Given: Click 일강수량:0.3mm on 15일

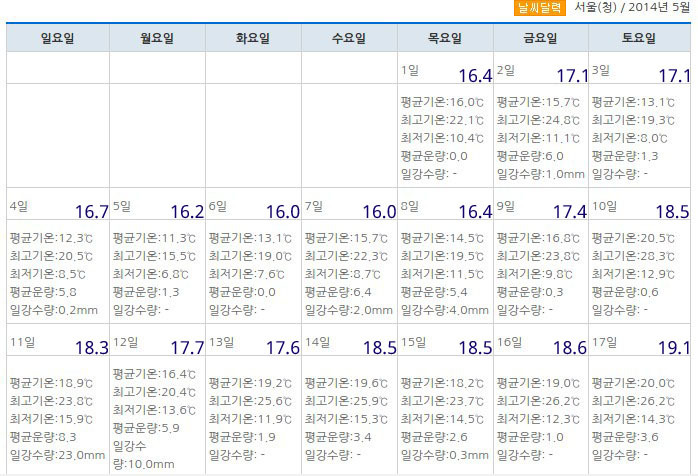Looking at the screenshot, I should pyautogui.click(x=445, y=455).
